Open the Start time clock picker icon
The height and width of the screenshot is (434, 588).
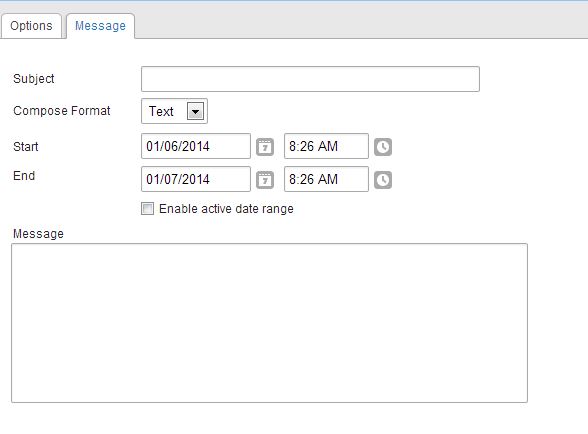382,147
